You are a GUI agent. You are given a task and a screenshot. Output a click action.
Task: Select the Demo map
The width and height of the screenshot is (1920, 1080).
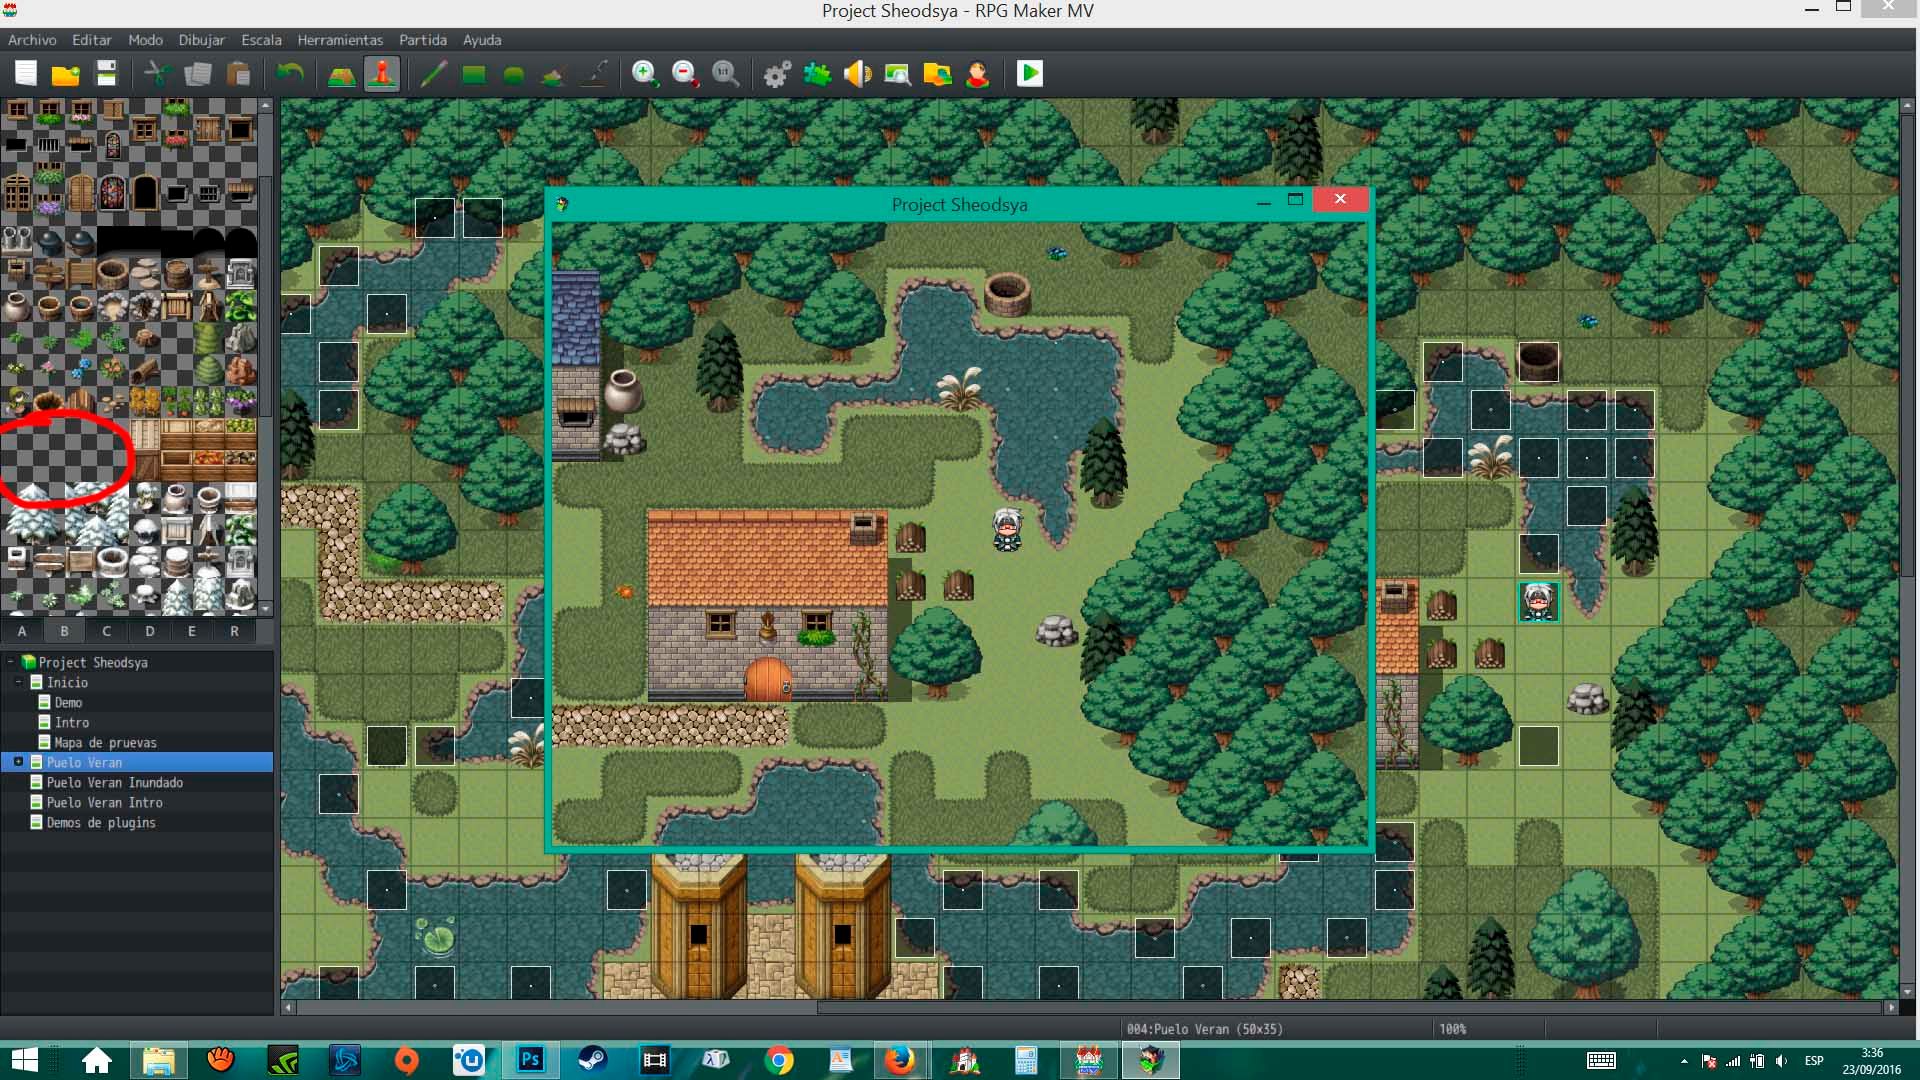(68, 703)
